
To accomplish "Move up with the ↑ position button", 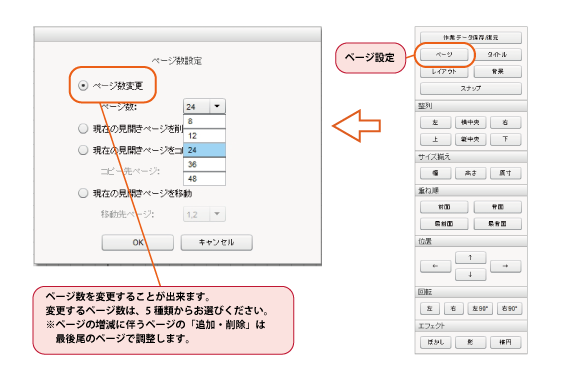I will tap(470, 257).
